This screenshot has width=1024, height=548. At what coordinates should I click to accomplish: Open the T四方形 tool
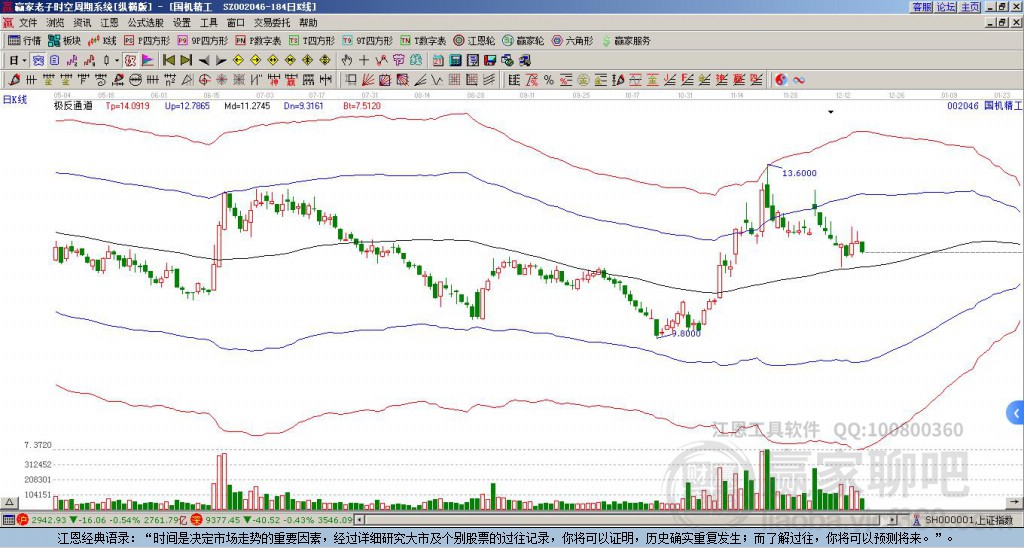(312, 40)
